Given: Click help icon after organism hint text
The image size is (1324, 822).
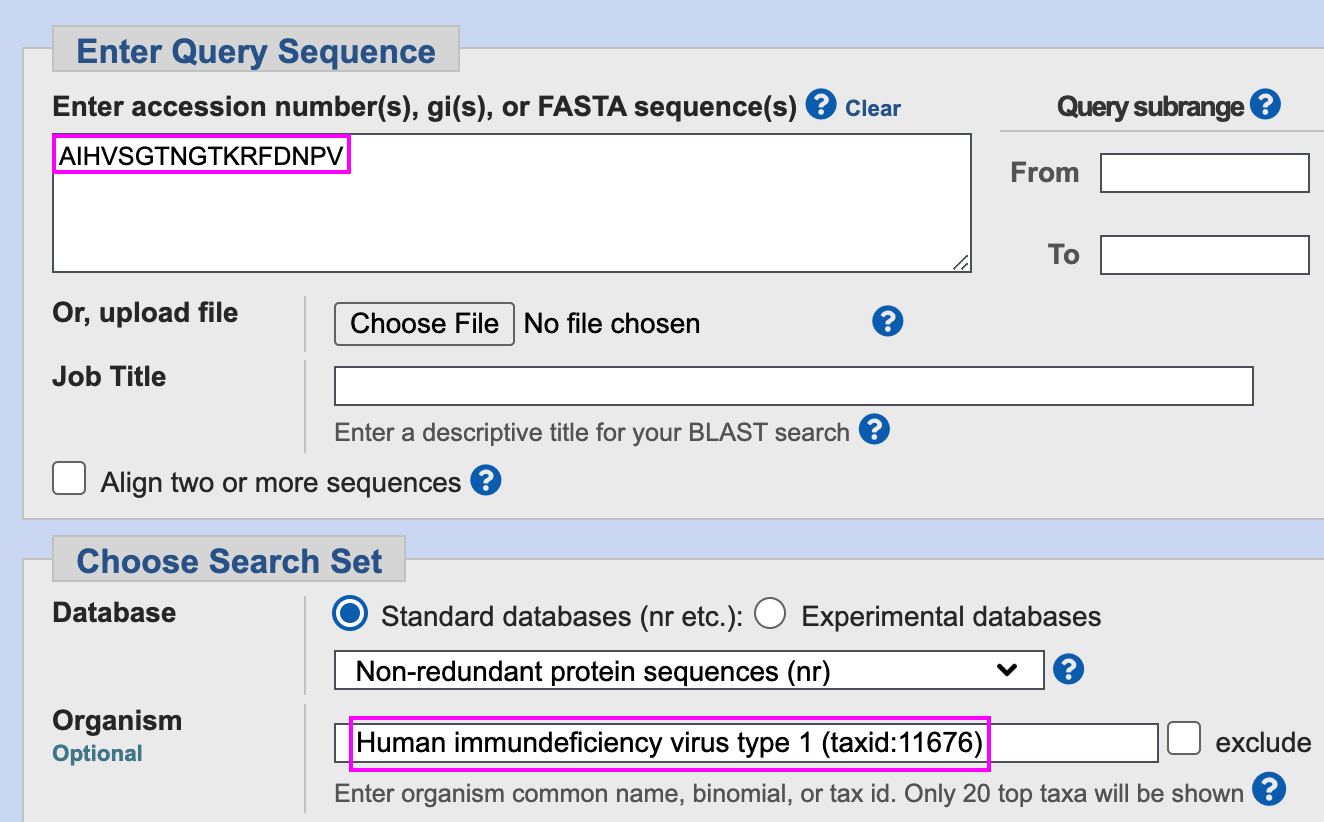Looking at the screenshot, I should [x=1268, y=790].
